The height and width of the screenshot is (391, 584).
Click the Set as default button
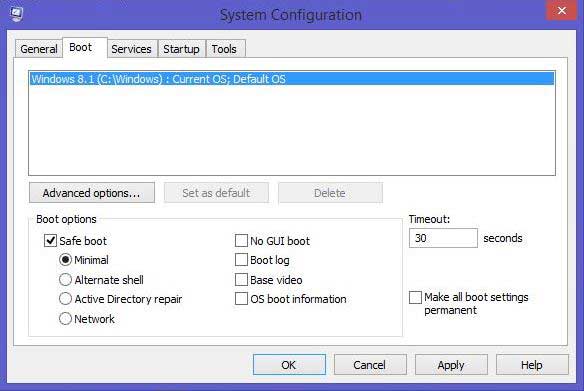pyautogui.click(x=216, y=193)
